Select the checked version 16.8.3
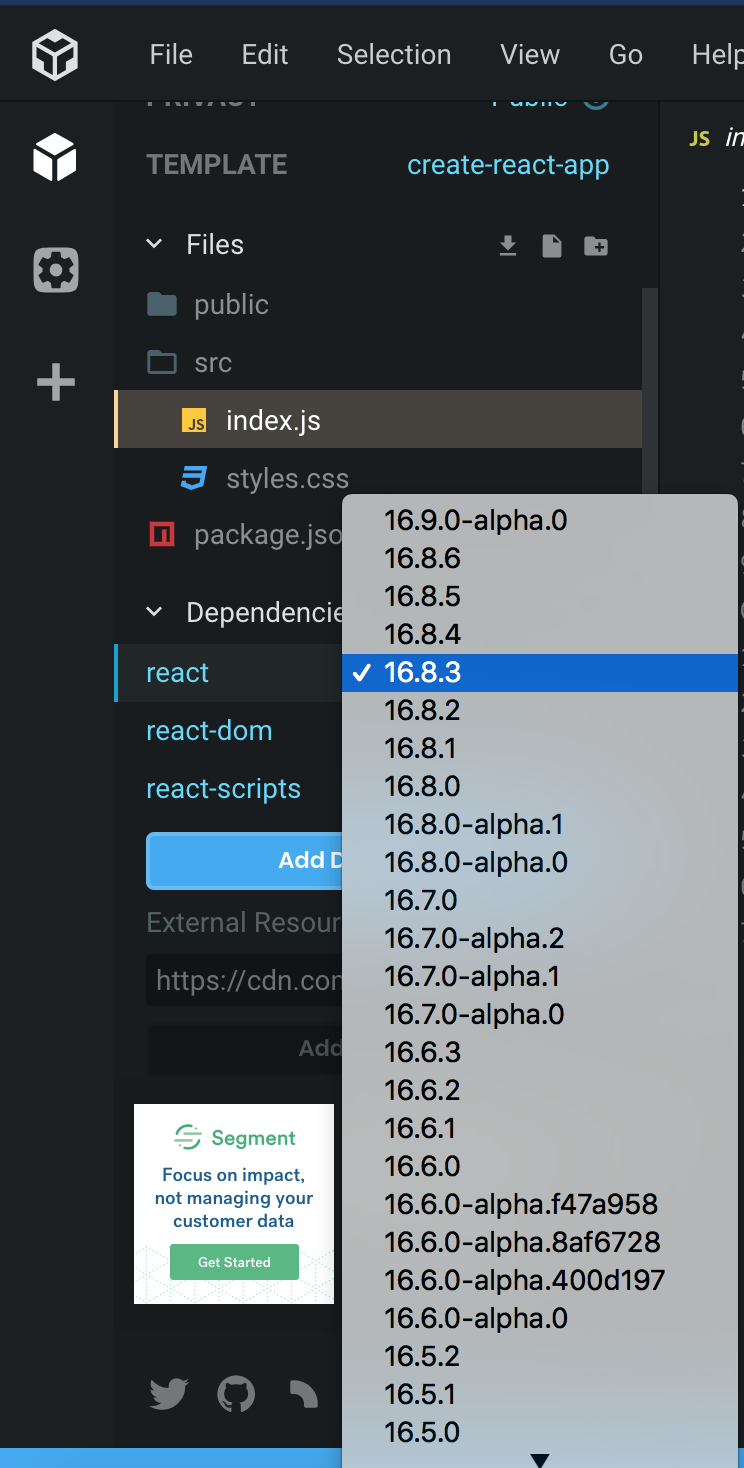The image size is (744, 1468). coord(540,672)
